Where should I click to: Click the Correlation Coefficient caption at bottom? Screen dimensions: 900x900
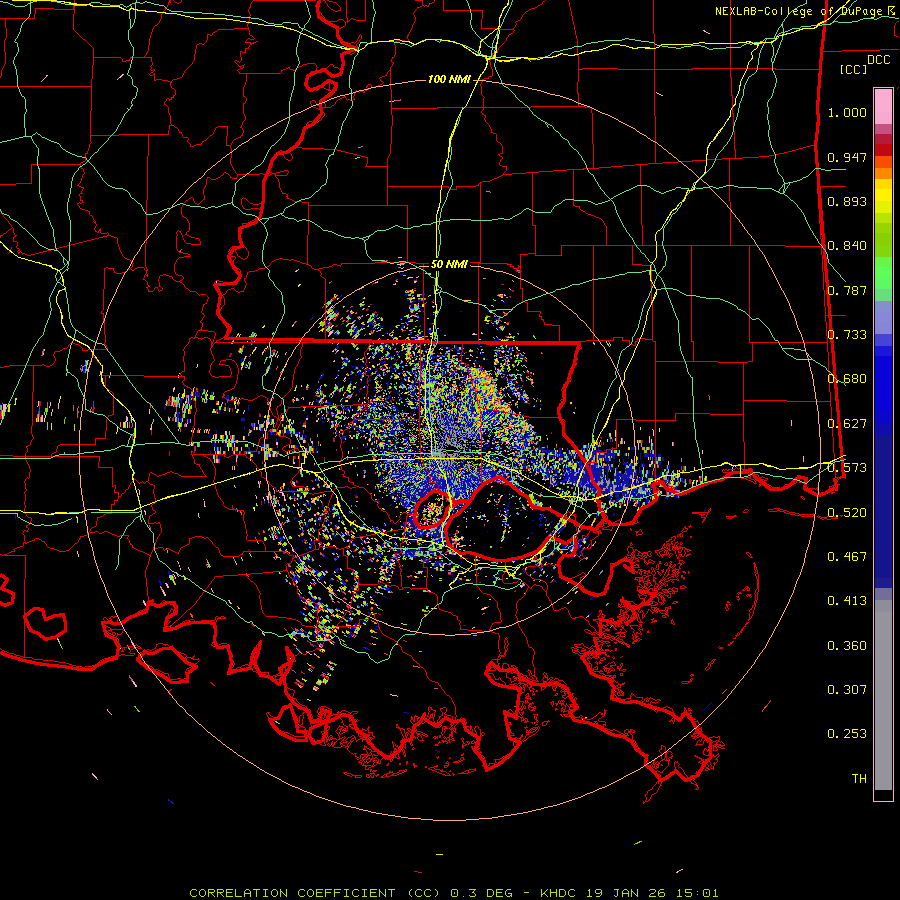click(453, 893)
